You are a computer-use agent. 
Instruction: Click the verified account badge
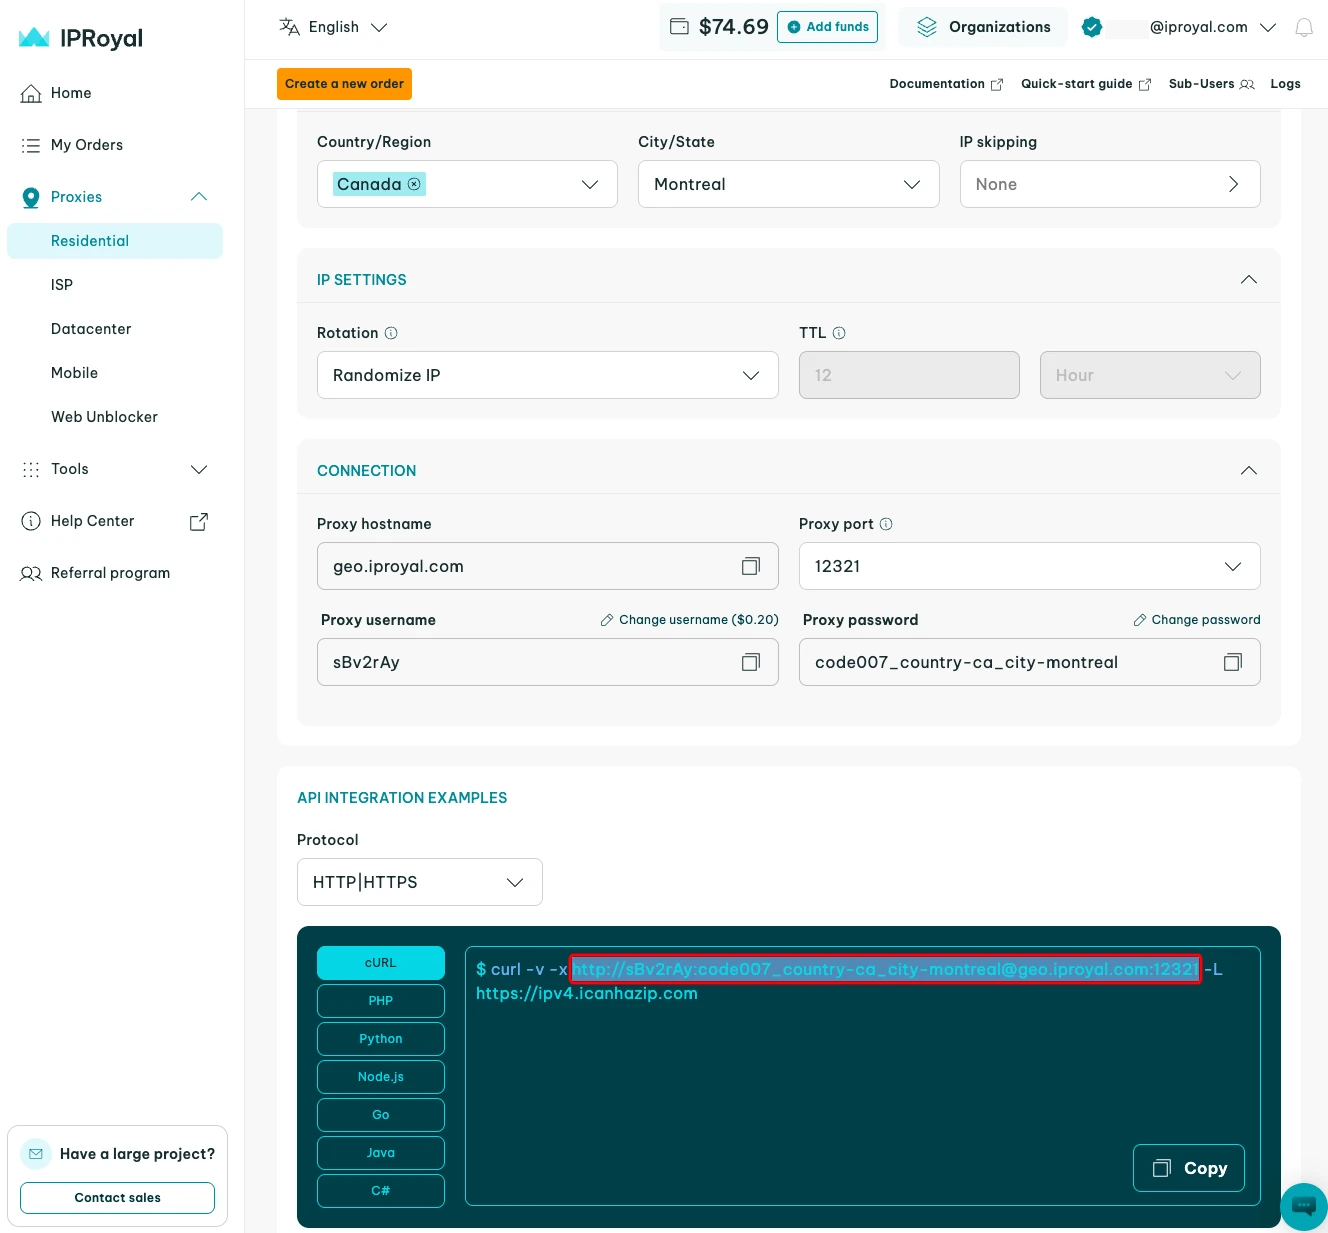(x=1092, y=27)
